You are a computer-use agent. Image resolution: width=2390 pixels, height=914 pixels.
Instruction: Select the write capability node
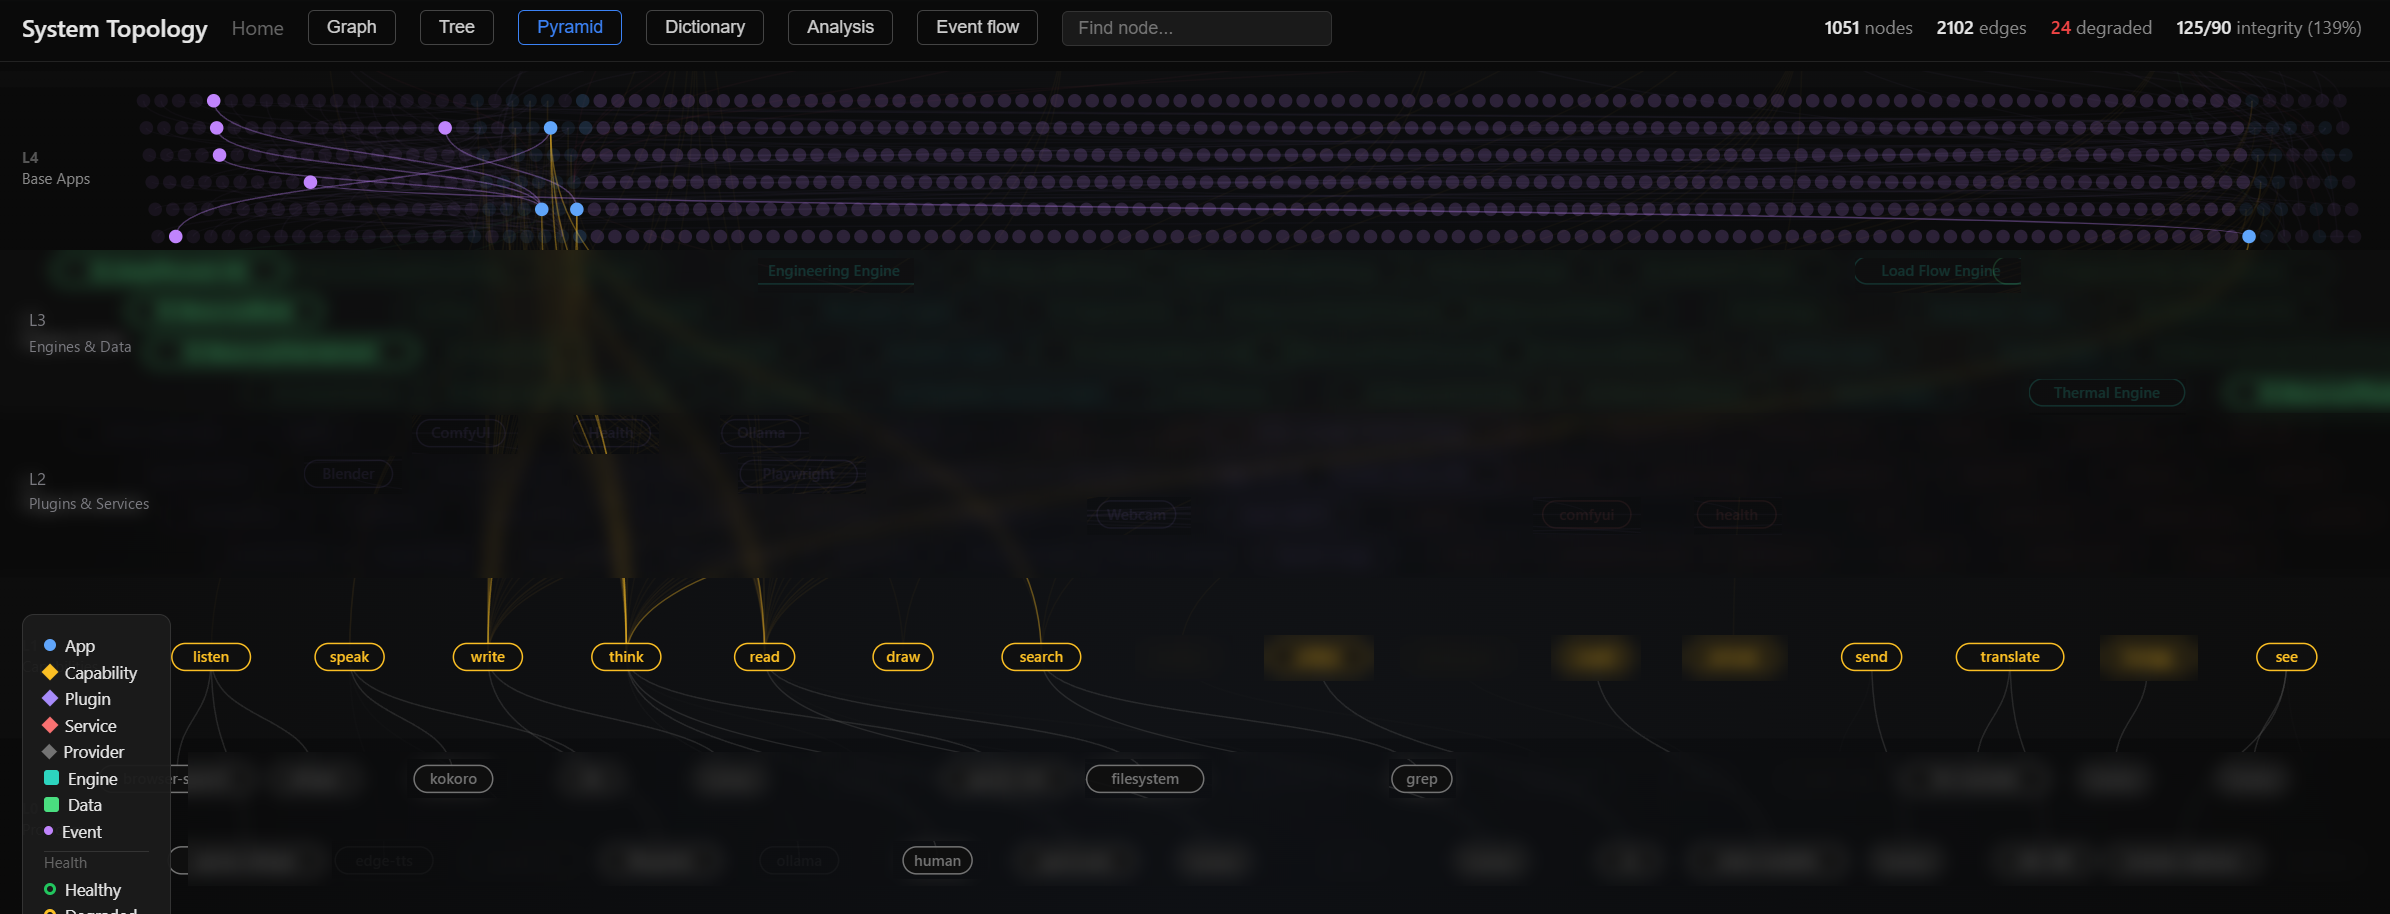(488, 657)
